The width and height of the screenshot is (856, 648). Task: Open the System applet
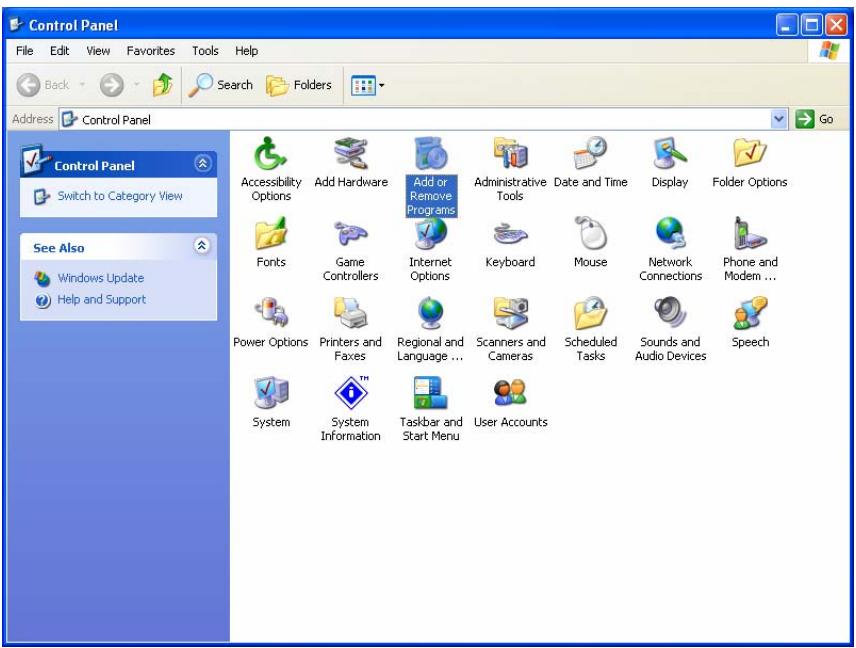click(x=271, y=402)
